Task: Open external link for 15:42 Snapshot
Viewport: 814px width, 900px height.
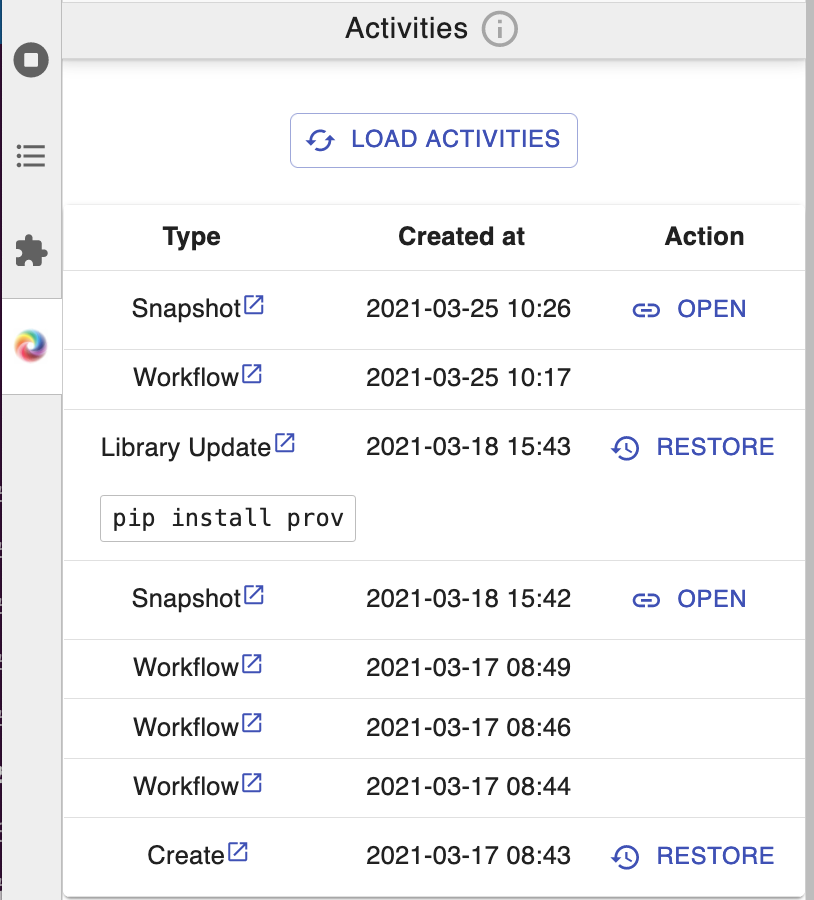Action: (254, 596)
